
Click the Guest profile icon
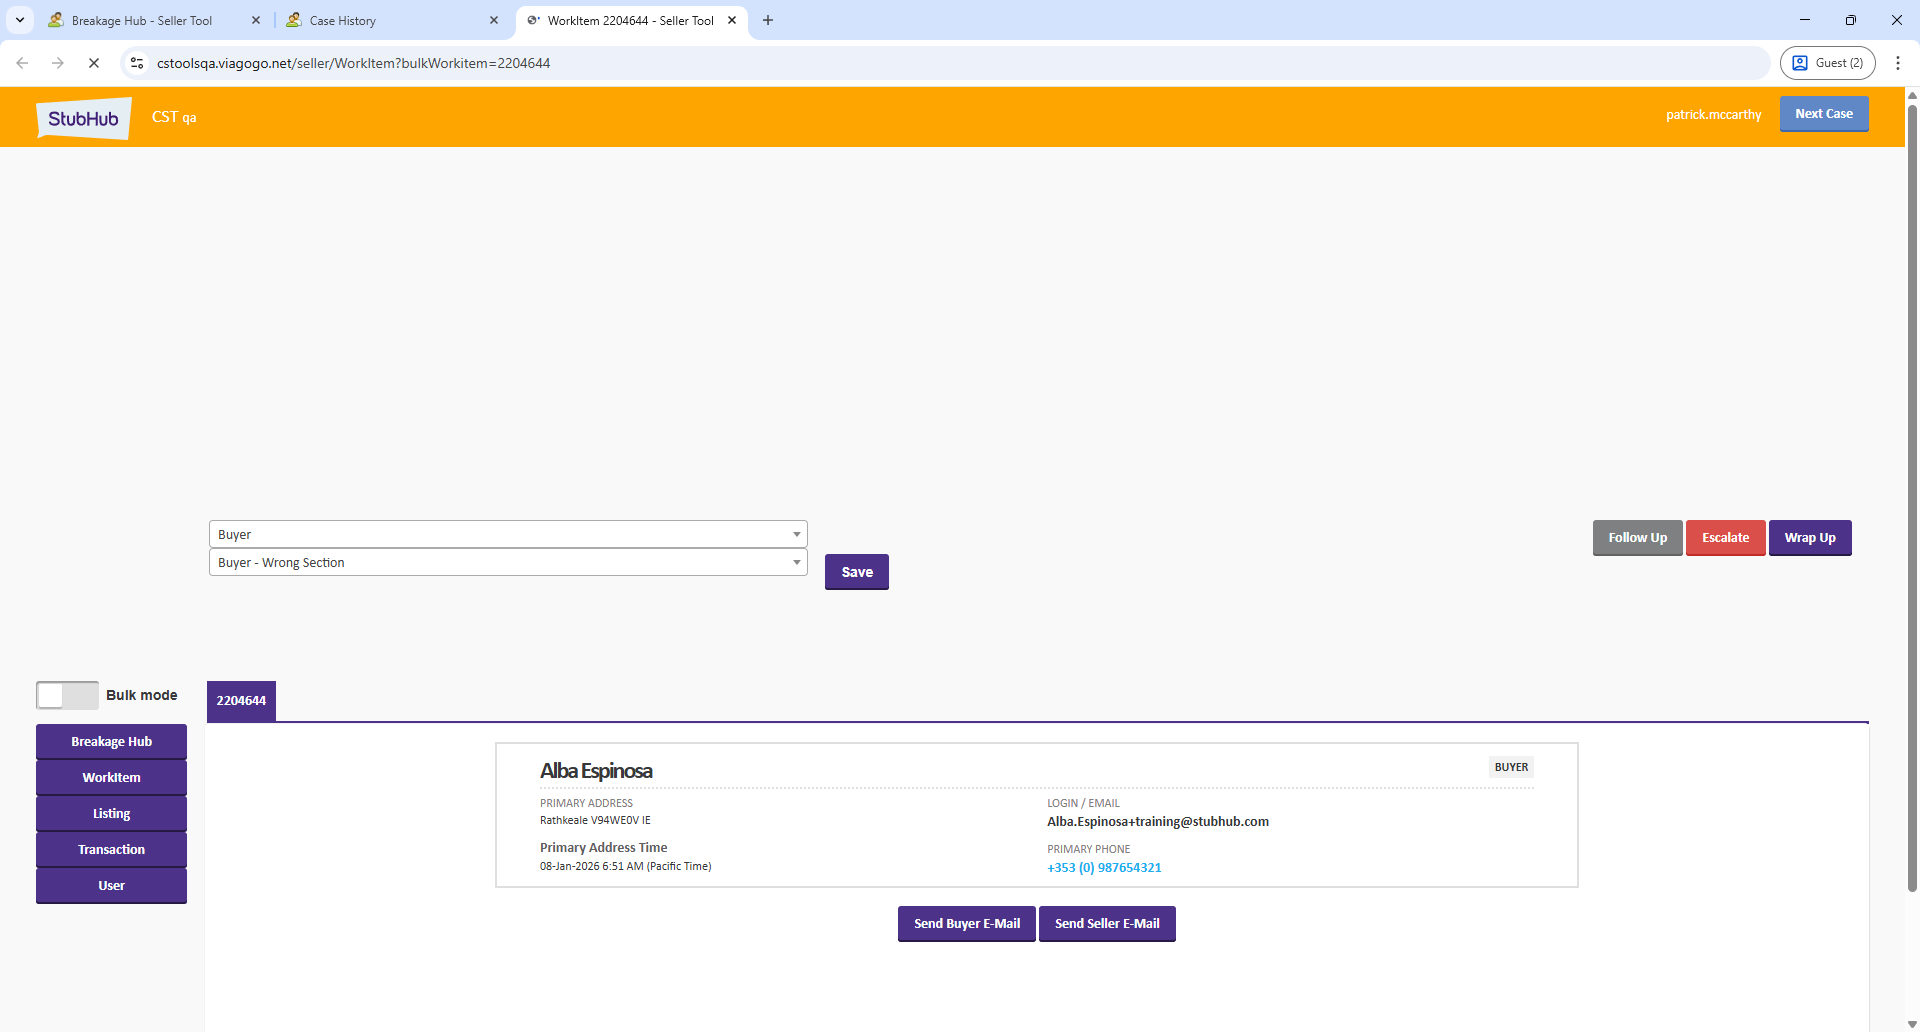click(x=1827, y=63)
